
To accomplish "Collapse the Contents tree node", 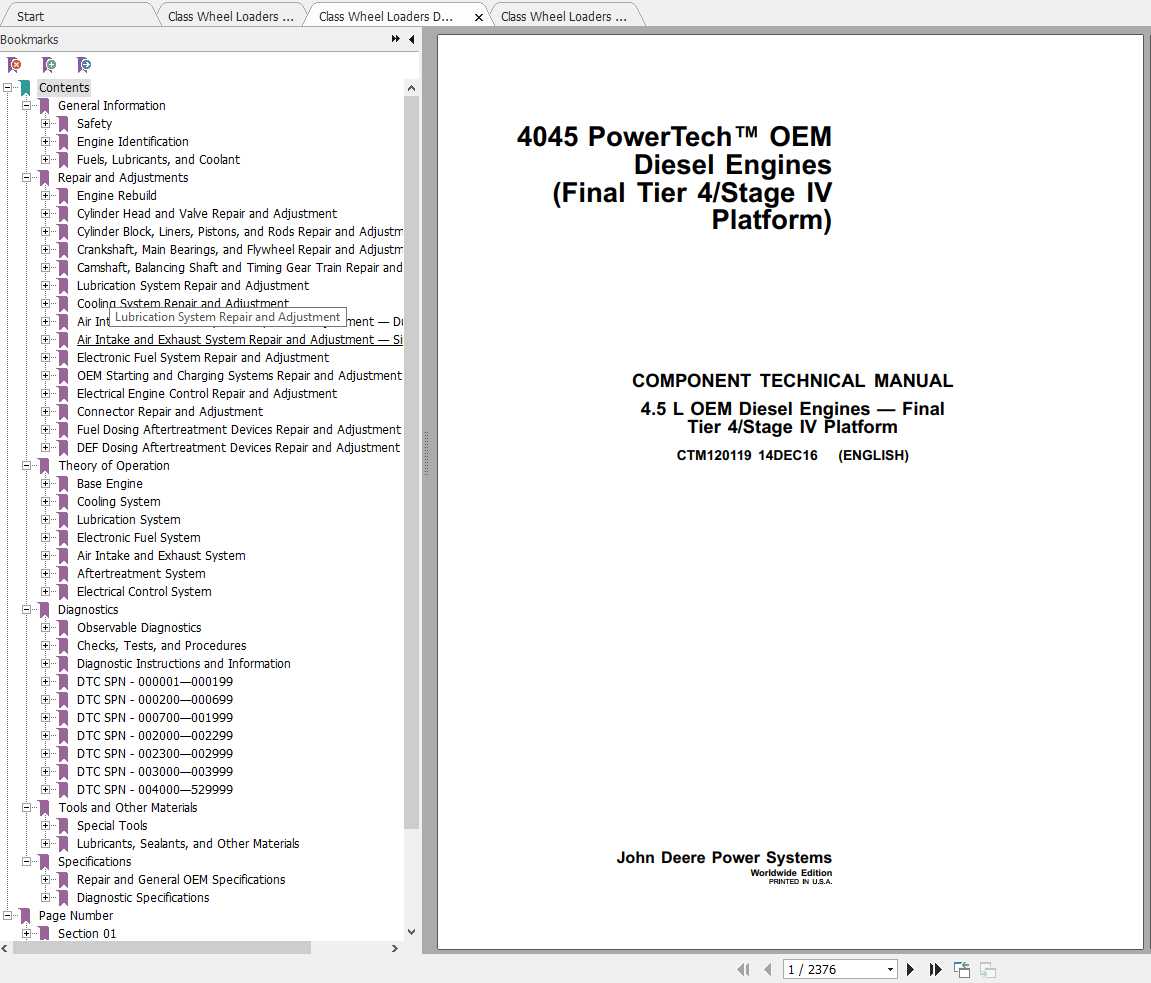I will coord(7,87).
